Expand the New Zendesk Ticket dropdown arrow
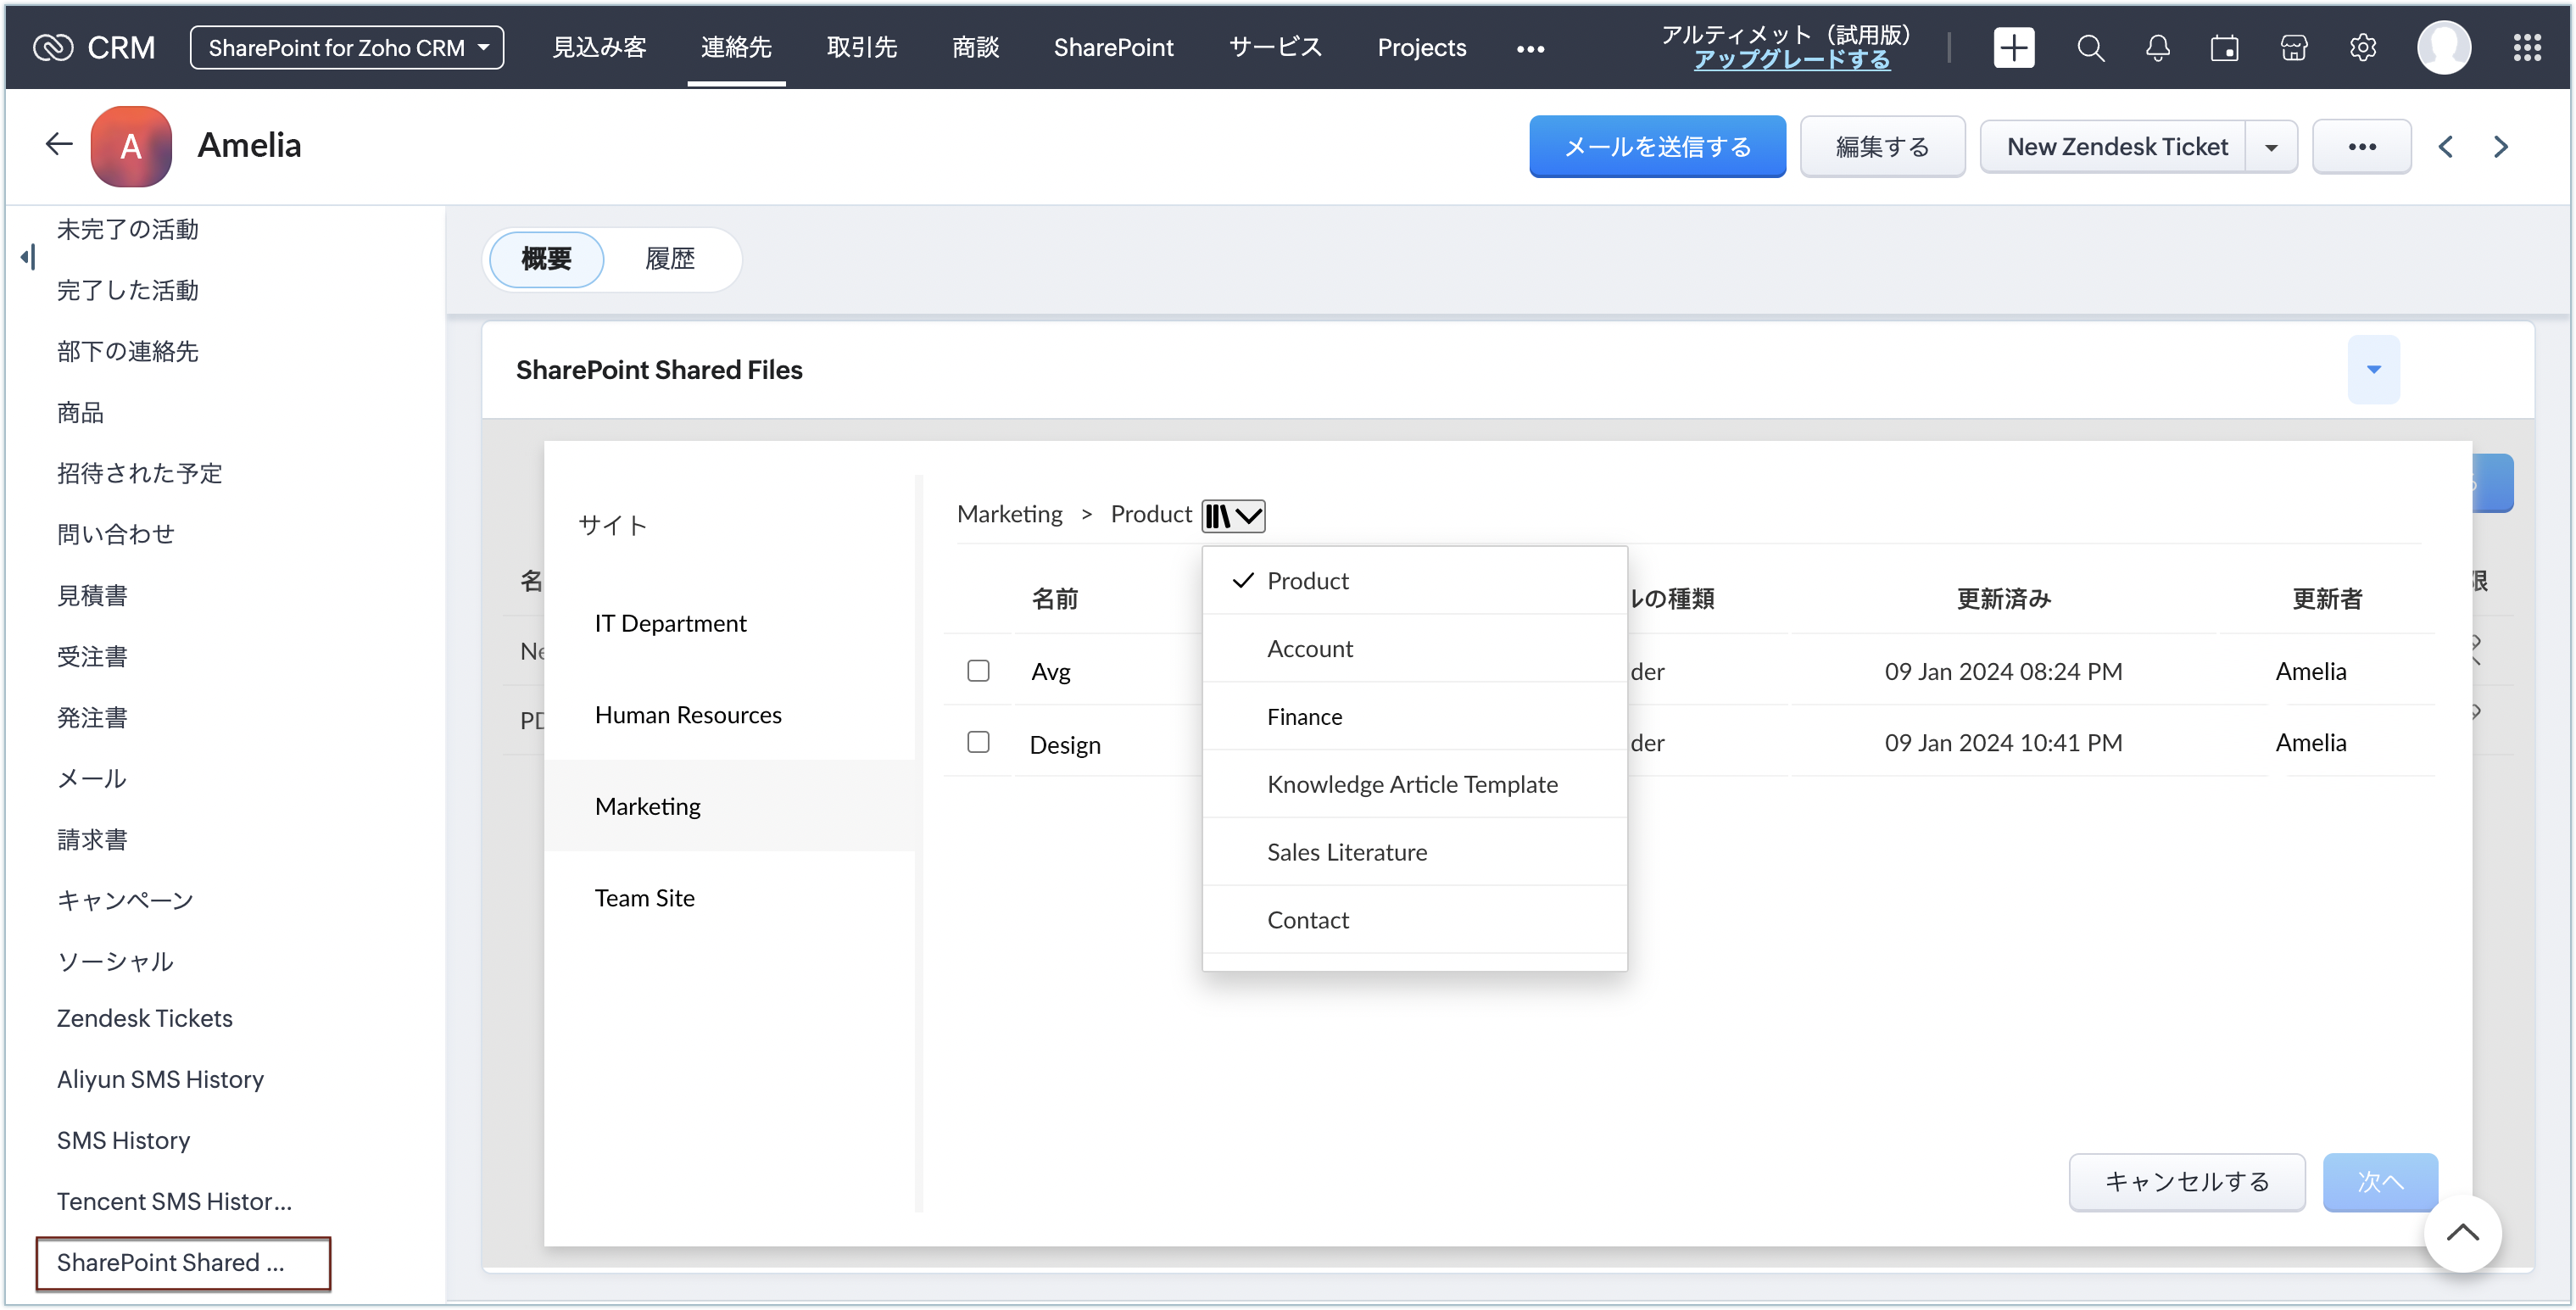The height and width of the screenshot is (1310, 2576). (2271, 147)
